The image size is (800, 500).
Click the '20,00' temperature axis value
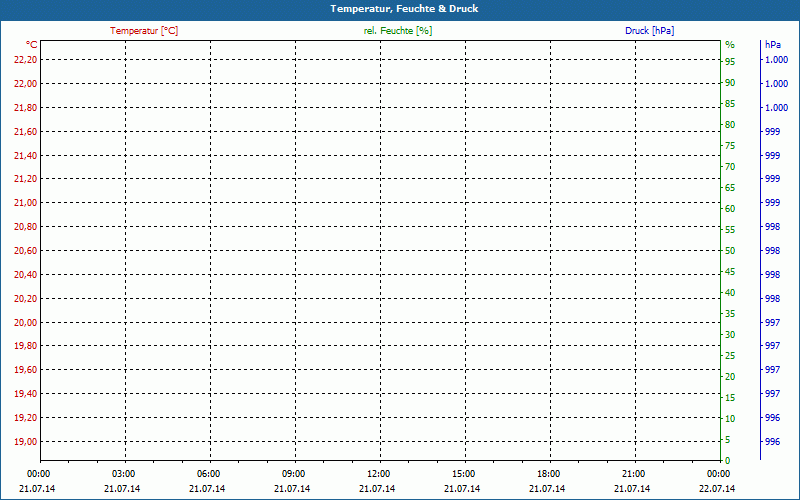(26, 322)
